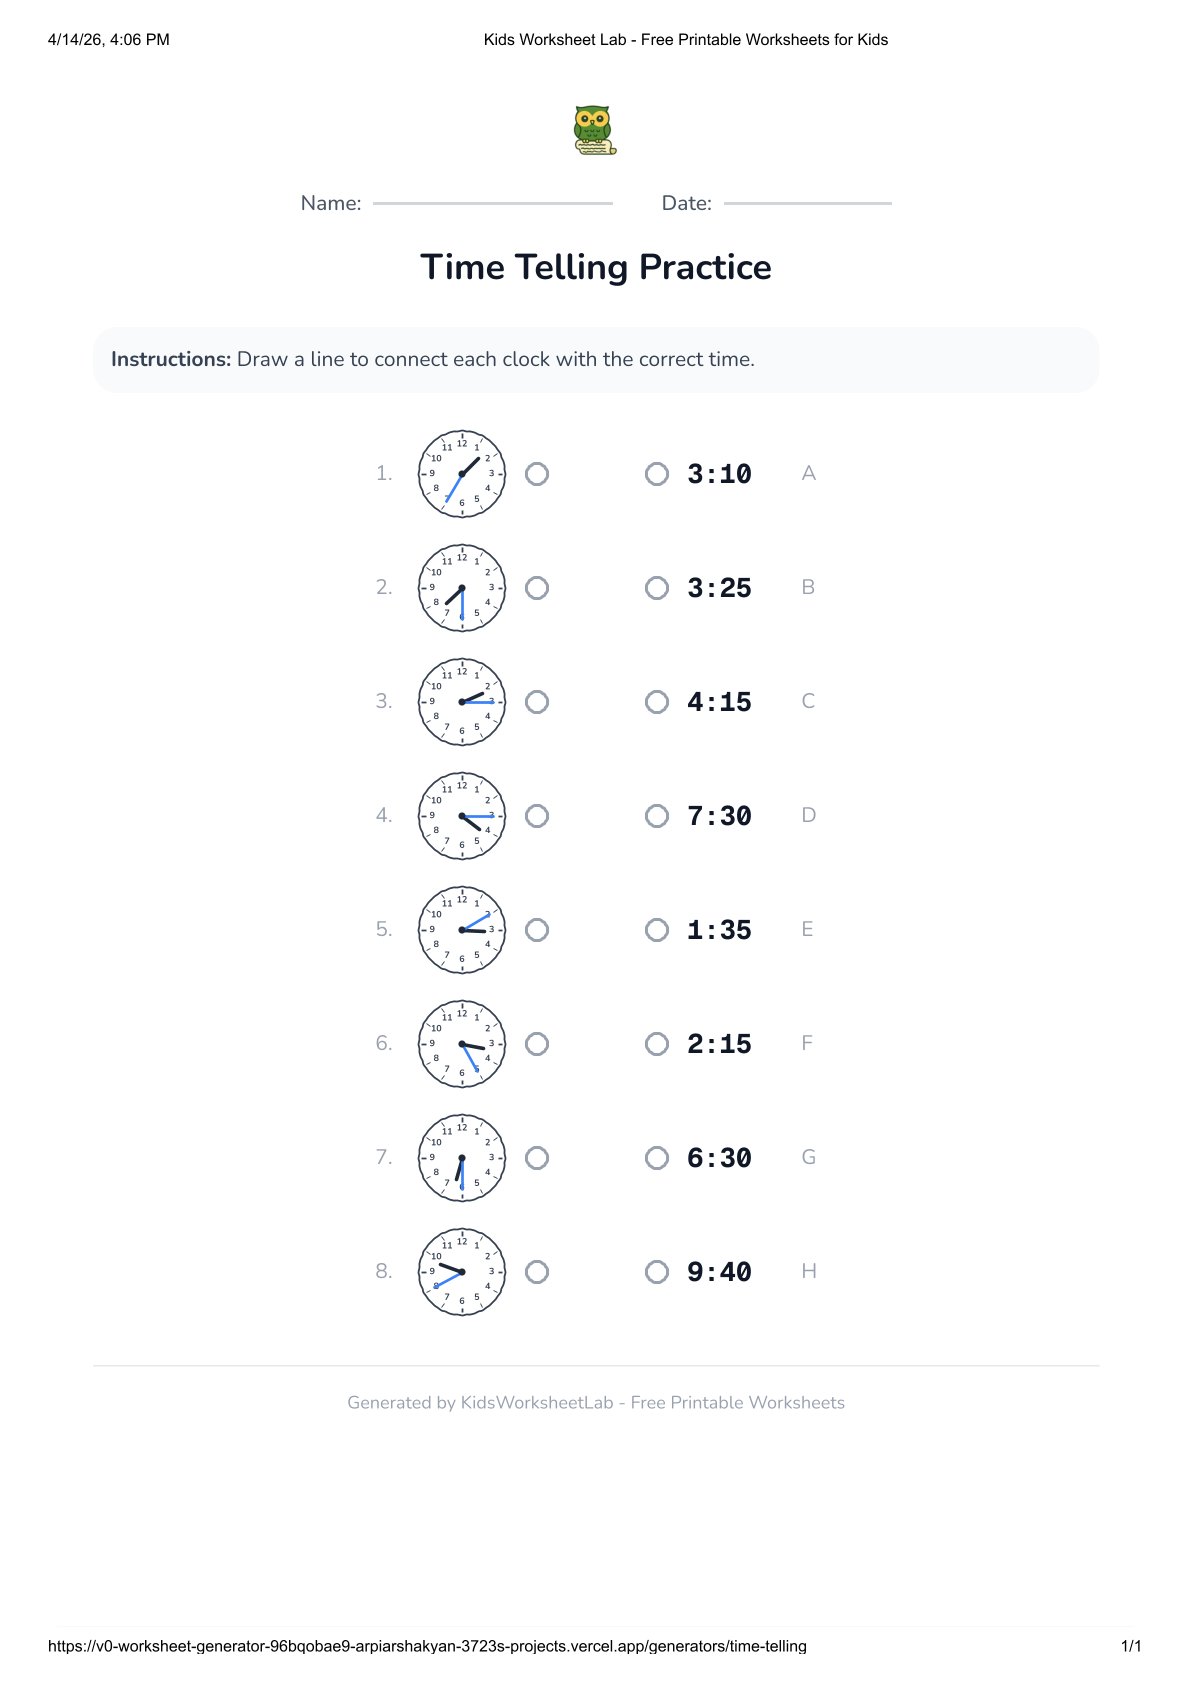The width and height of the screenshot is (1189, 1683).
Task: Click the clock face for question 2
Action: [x=462, y=588]
